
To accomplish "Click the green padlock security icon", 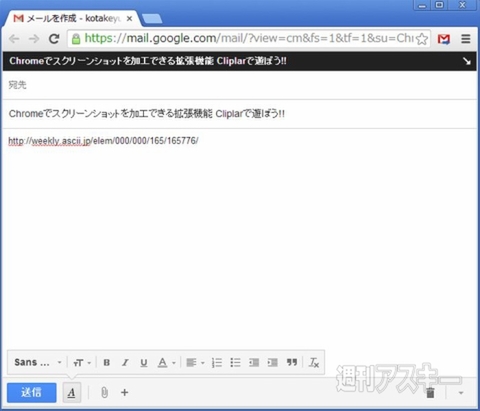I will coord(76,39).
